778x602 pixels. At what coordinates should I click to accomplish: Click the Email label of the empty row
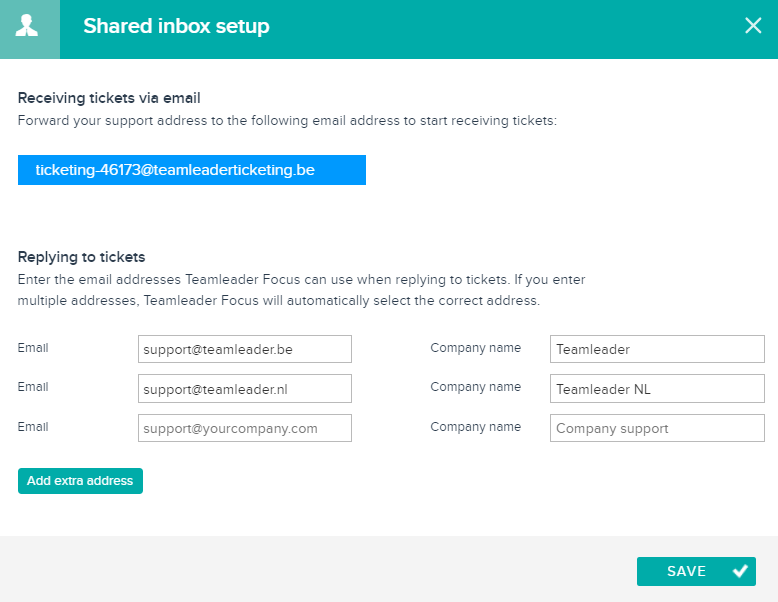[x=33, y=427]
